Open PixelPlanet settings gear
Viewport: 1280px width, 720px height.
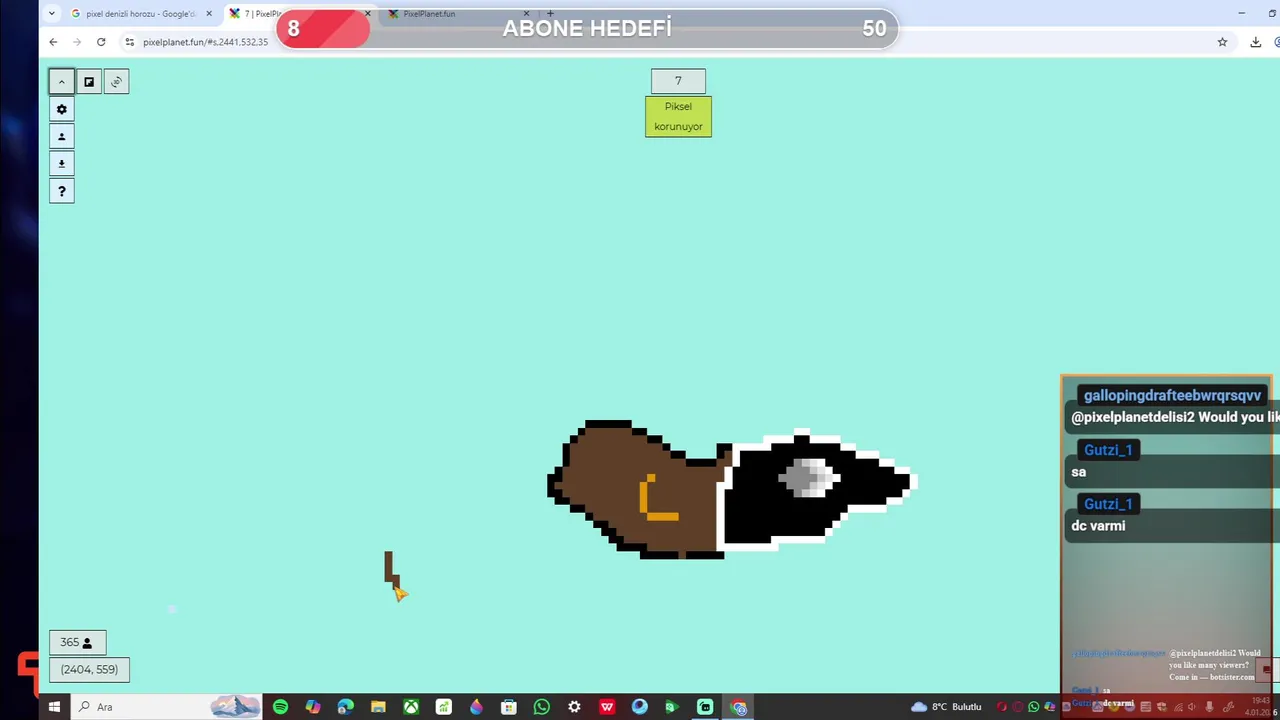coord(61,109)
